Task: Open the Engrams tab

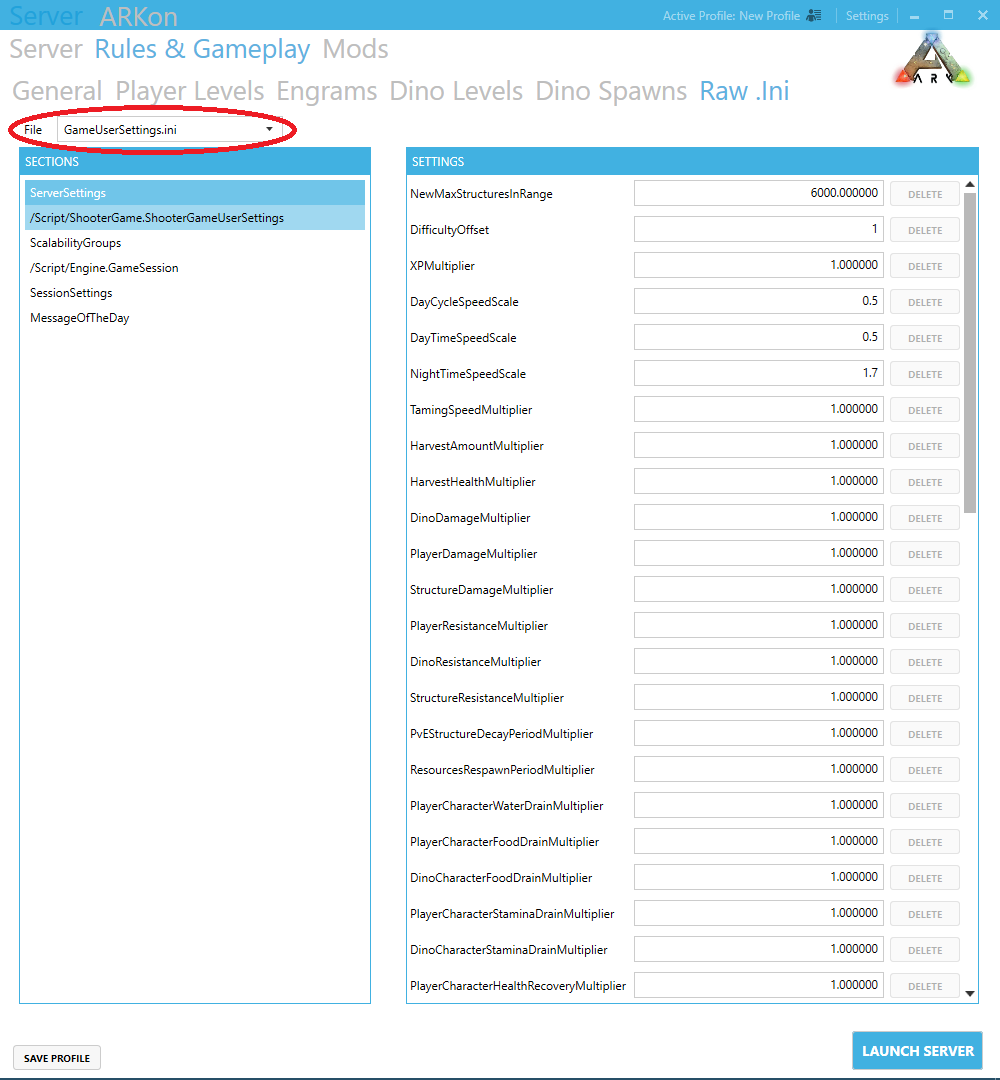Action: pos(326,91)
